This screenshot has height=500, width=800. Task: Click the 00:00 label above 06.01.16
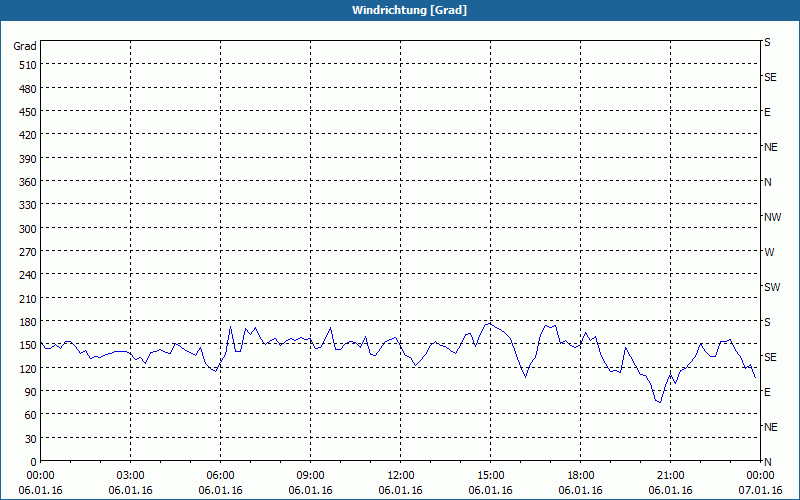(x=40, y=476)
